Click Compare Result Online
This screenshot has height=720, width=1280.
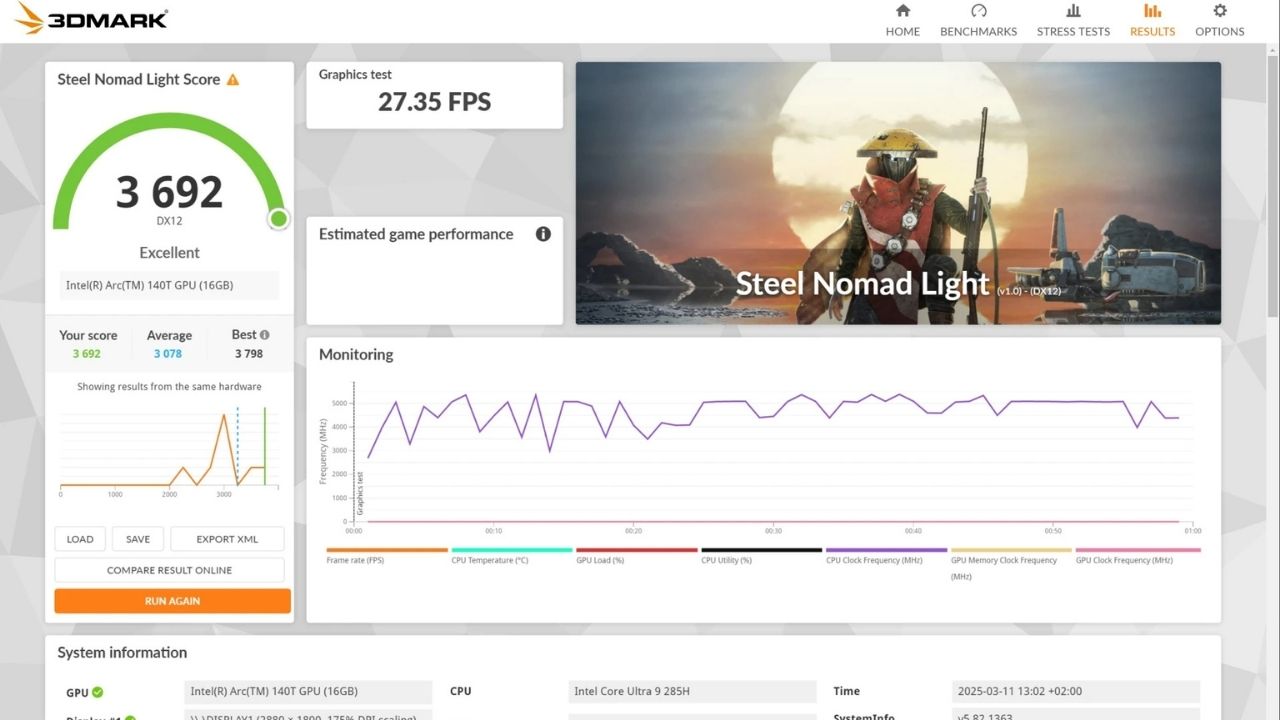(169, 570)
